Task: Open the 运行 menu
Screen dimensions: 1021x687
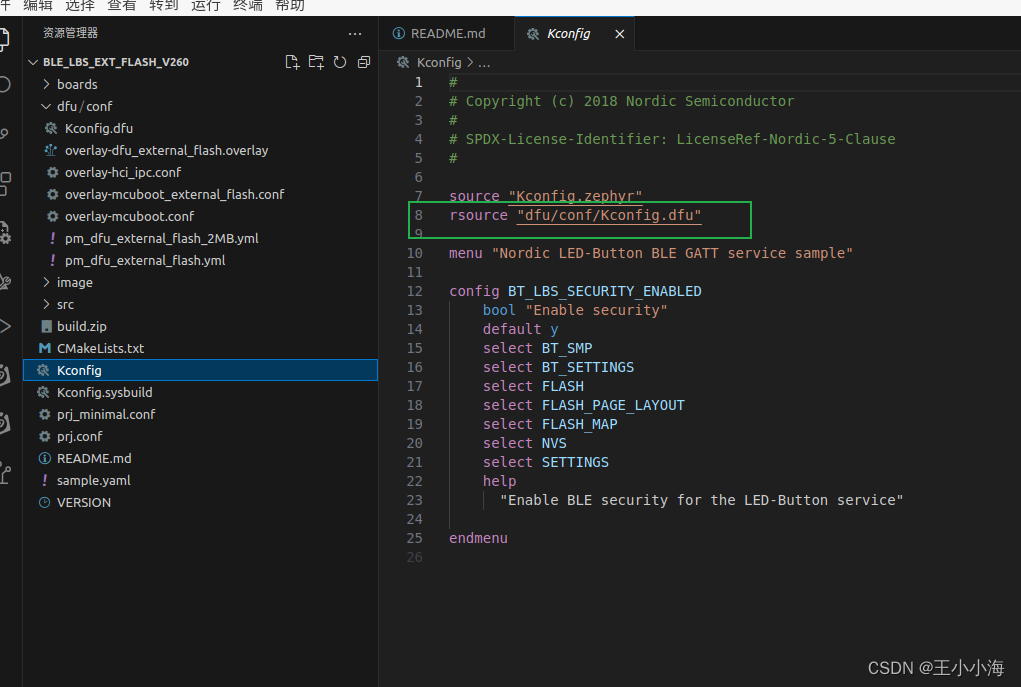Action: (205, 6)
